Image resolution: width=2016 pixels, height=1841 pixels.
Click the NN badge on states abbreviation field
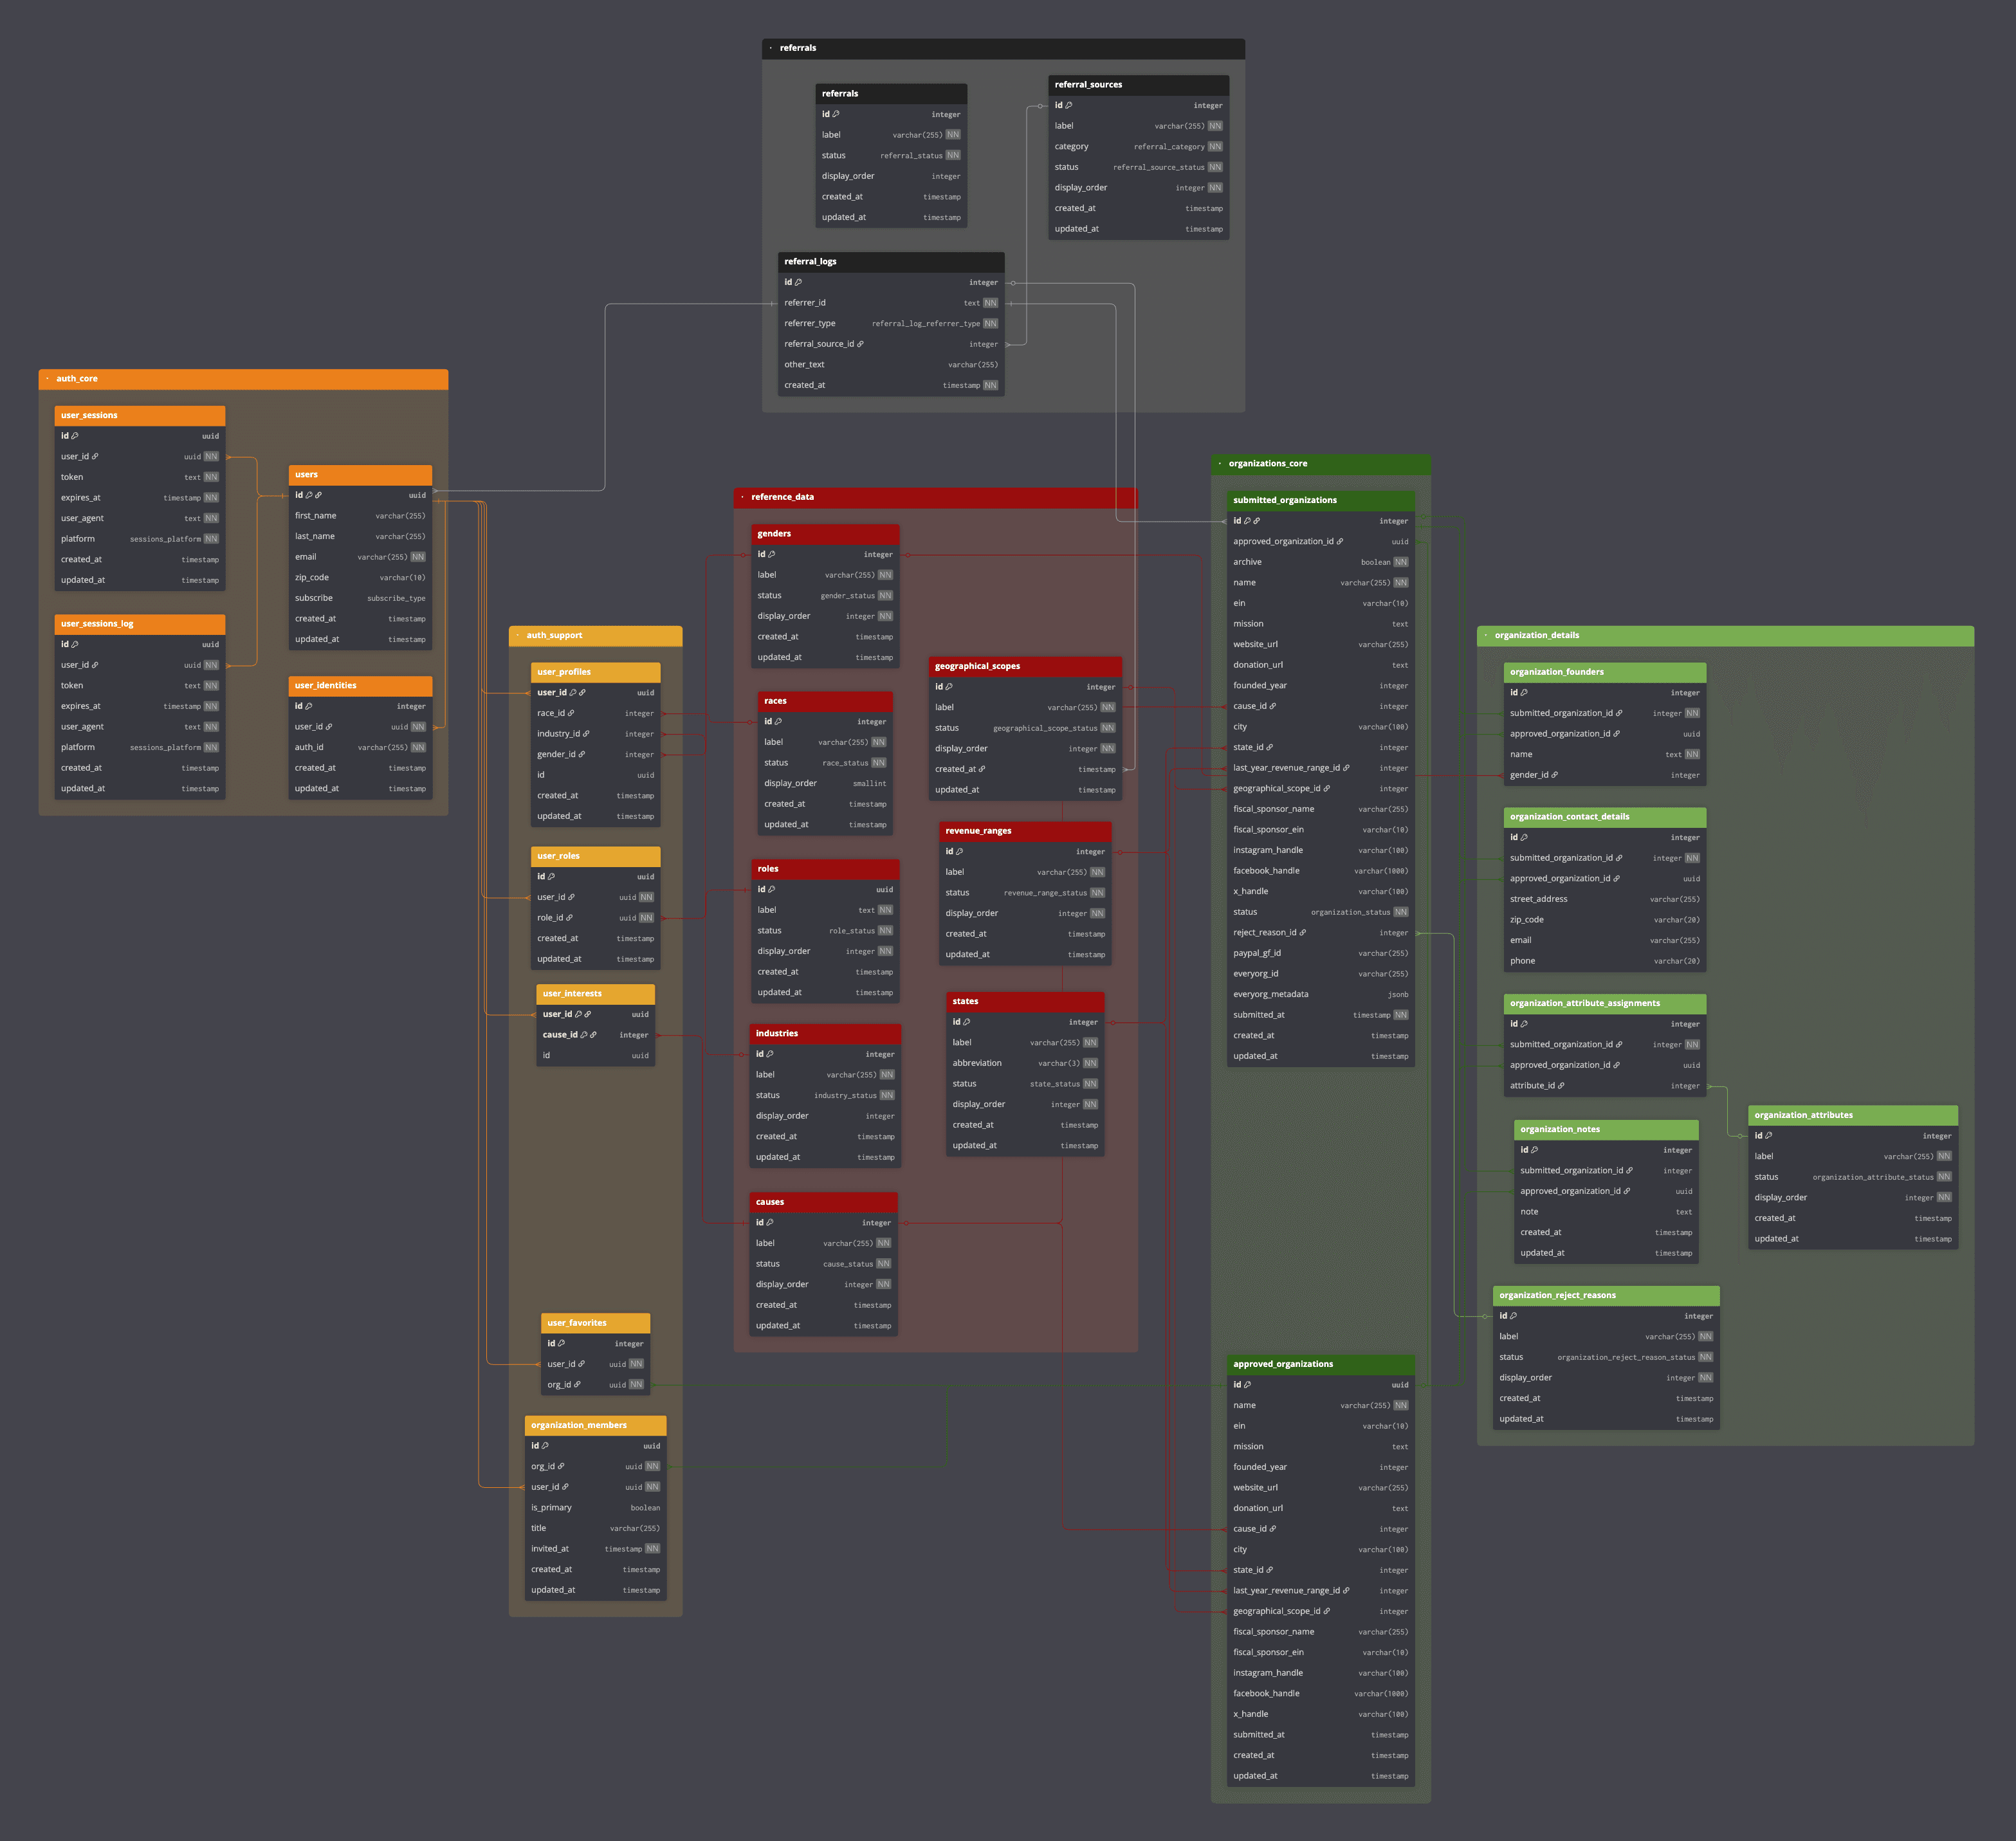pos(1090,1063)
